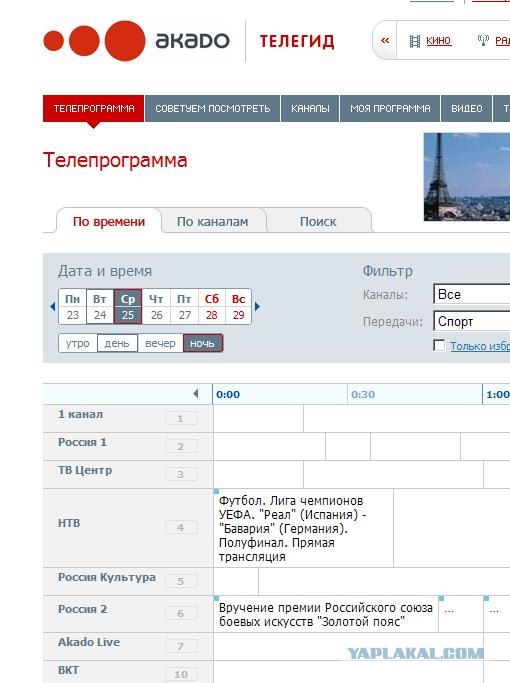510x683 pixels.
Task: Open Россия Культура channel link
Action: pos(107,577)
